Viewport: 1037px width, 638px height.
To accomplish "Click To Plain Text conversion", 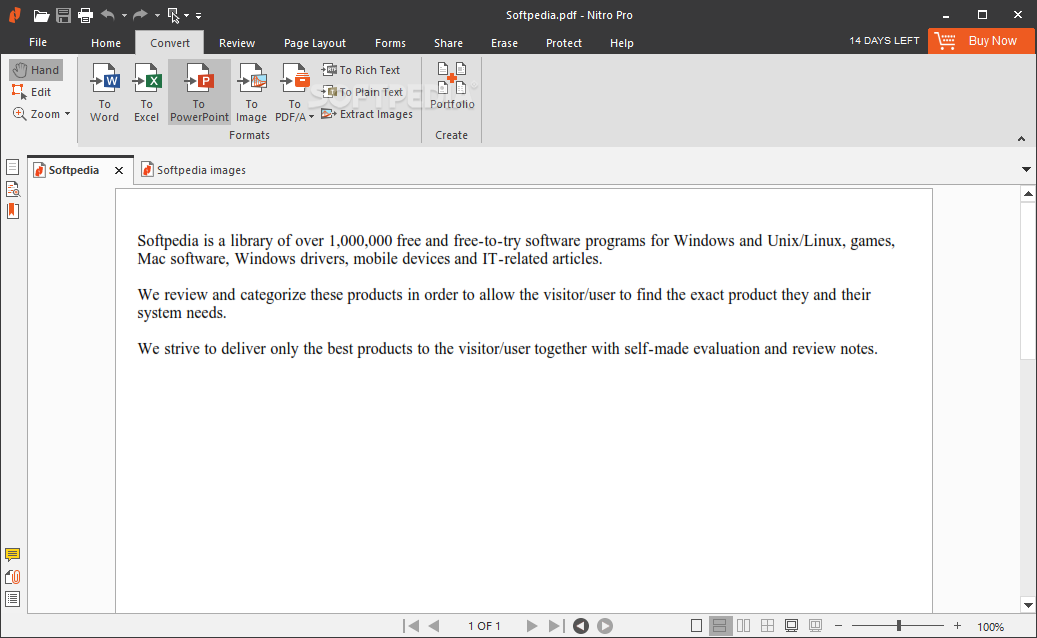I will [362, 92].
